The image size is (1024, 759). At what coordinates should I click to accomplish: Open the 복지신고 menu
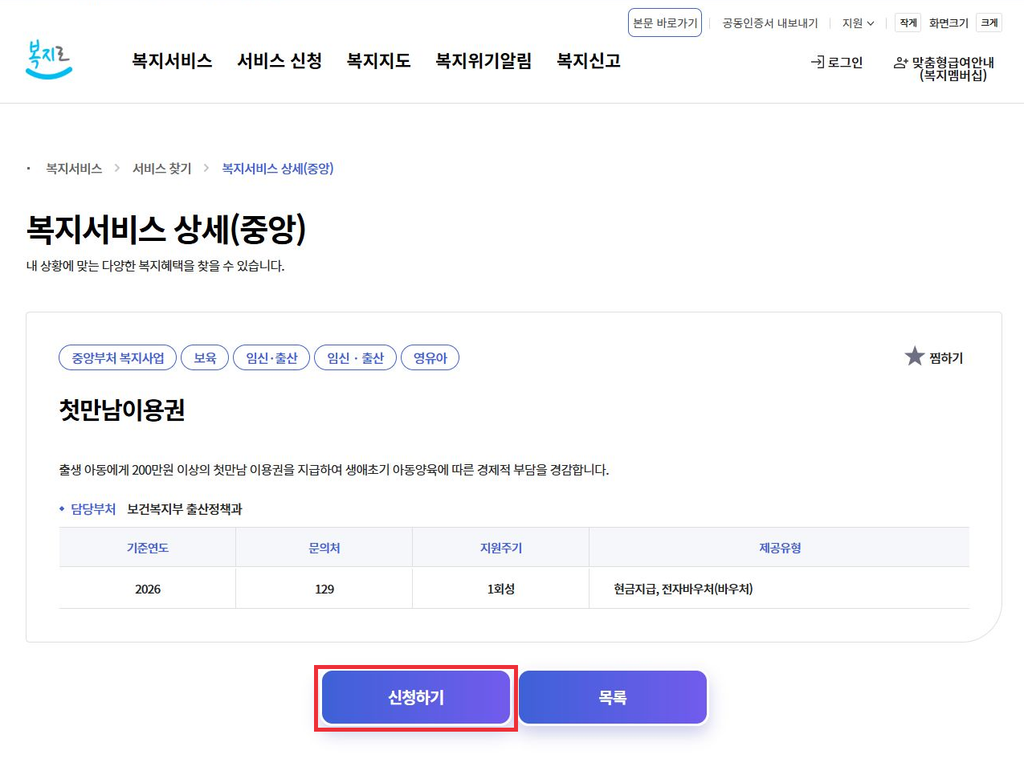pos(588,61)
